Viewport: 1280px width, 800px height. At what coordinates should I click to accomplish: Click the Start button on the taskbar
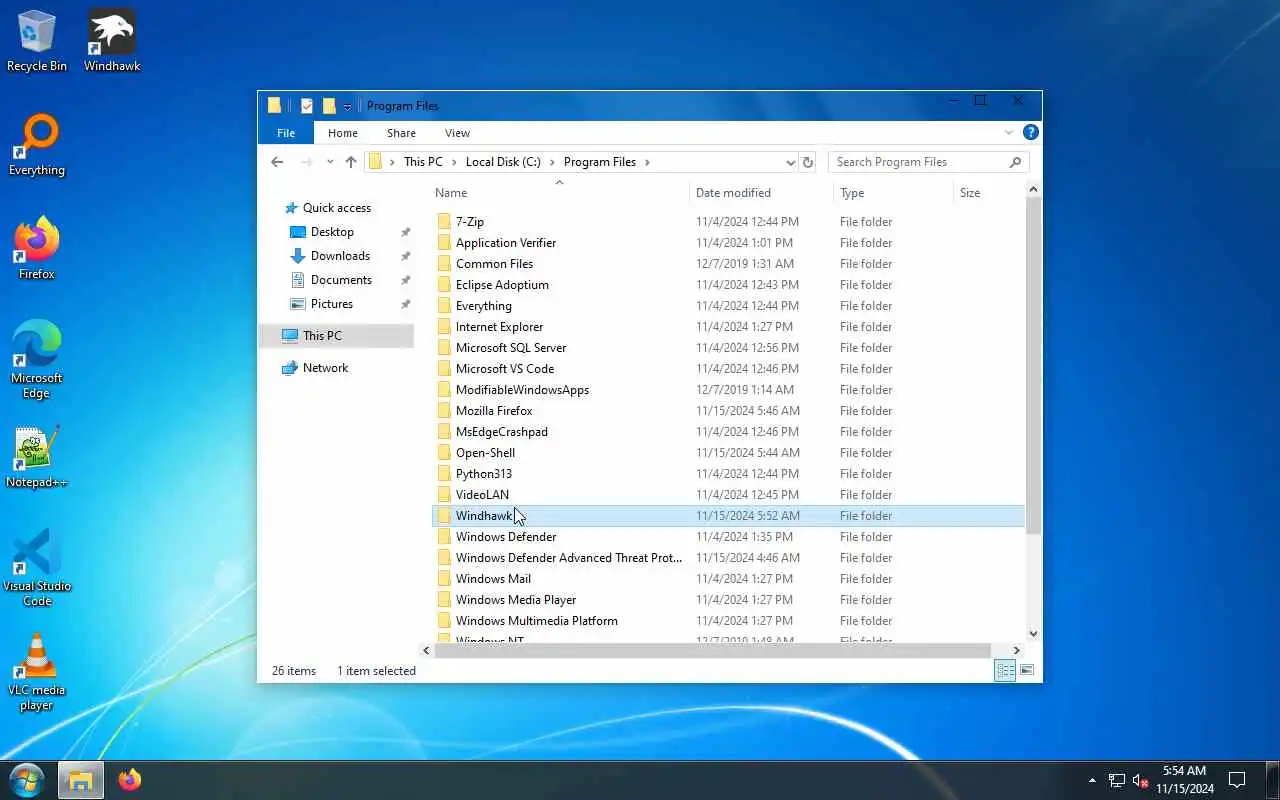pos(26,780)
